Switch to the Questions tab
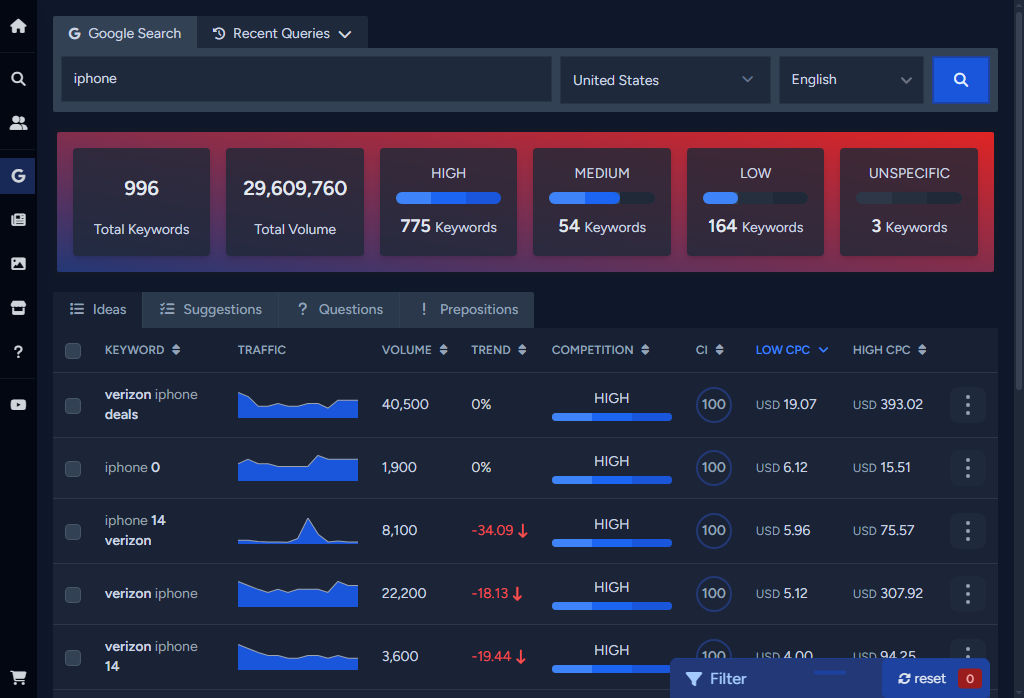Image resolution: width=1024 pixels, height=698 pixels. (339, 309)
